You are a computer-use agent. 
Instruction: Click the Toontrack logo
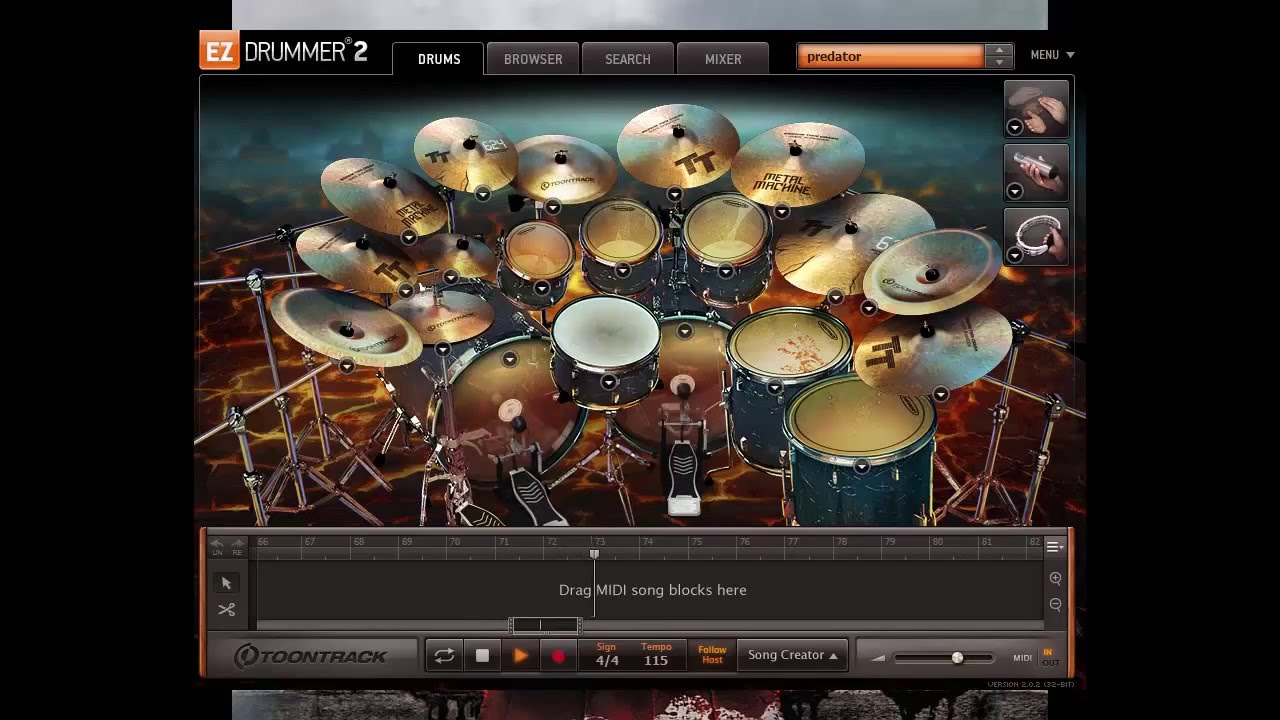pos(311,656)
